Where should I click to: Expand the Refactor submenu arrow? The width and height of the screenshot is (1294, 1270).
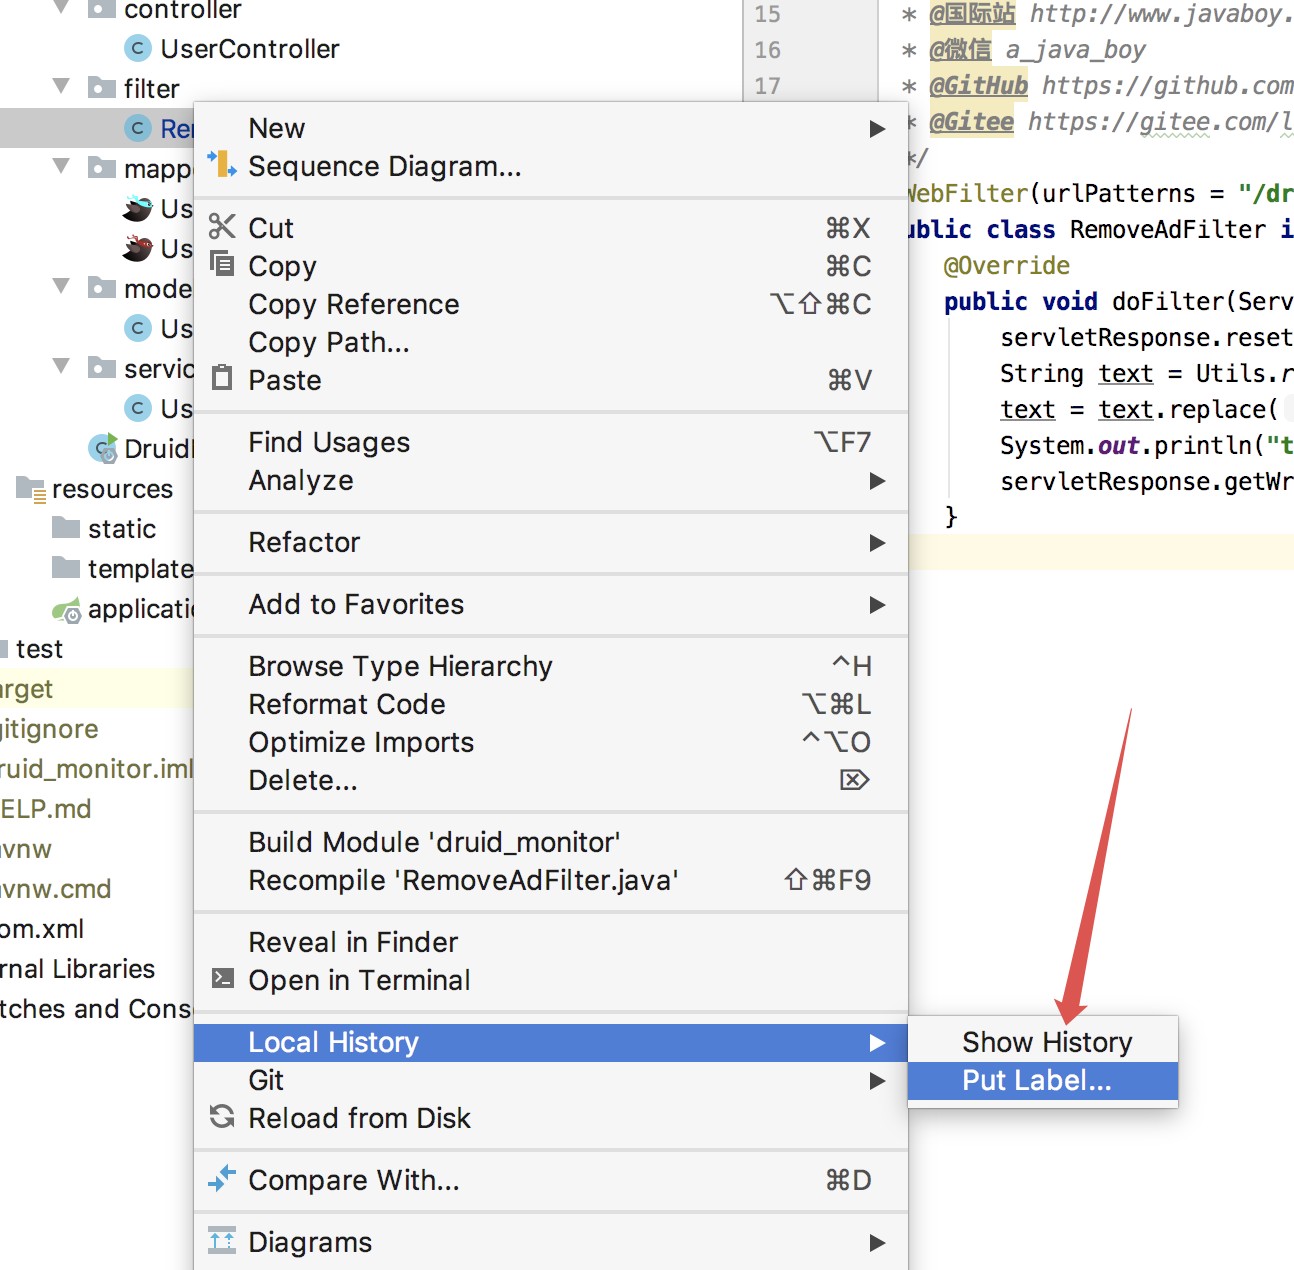click(877, 543)
